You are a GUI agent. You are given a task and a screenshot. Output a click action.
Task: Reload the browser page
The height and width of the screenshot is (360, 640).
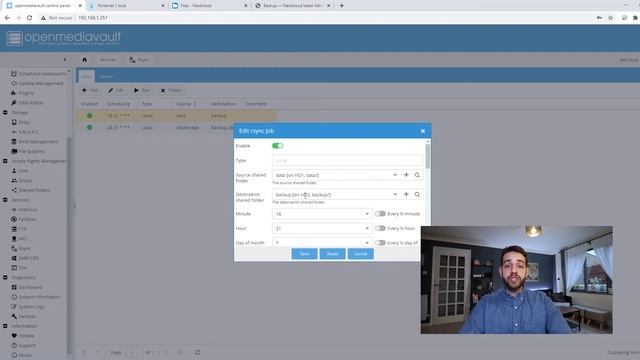pos(29,18)
